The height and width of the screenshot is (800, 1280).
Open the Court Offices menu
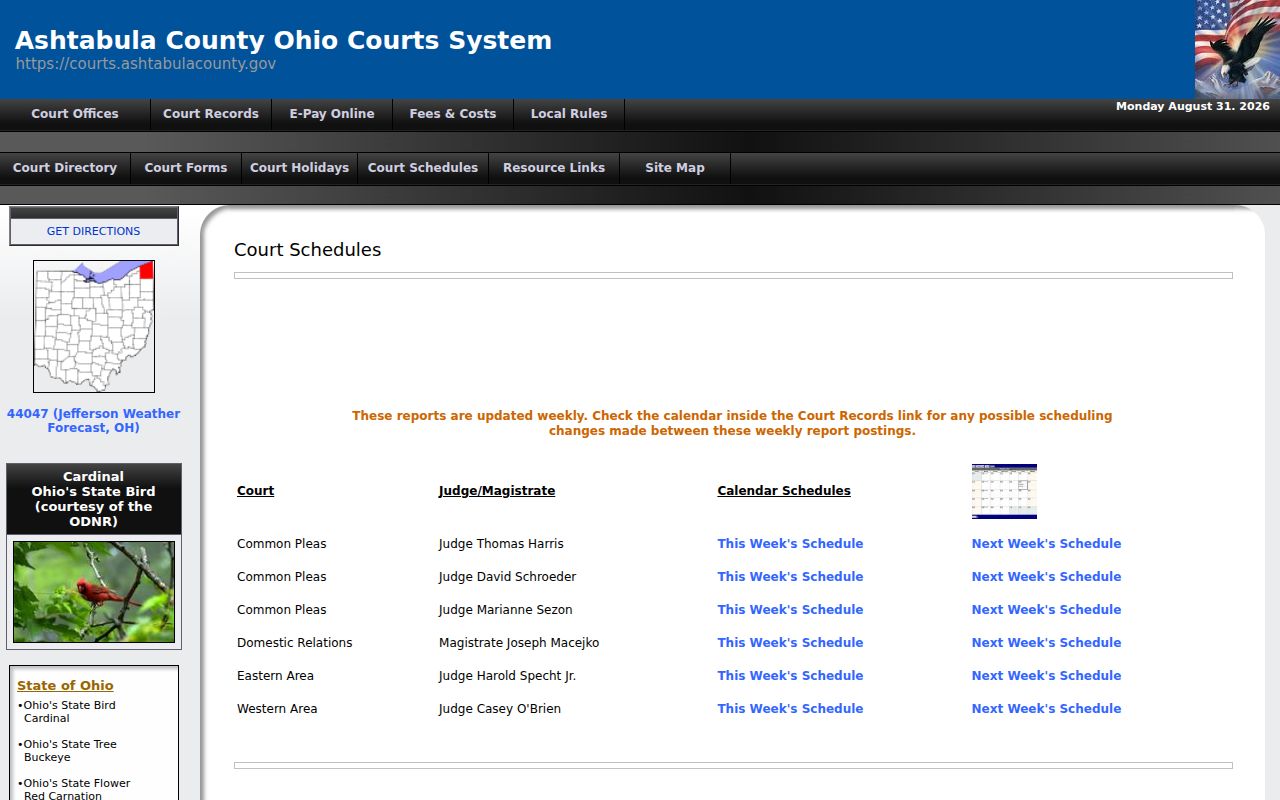pyautogui.click(x=75, y=114)
